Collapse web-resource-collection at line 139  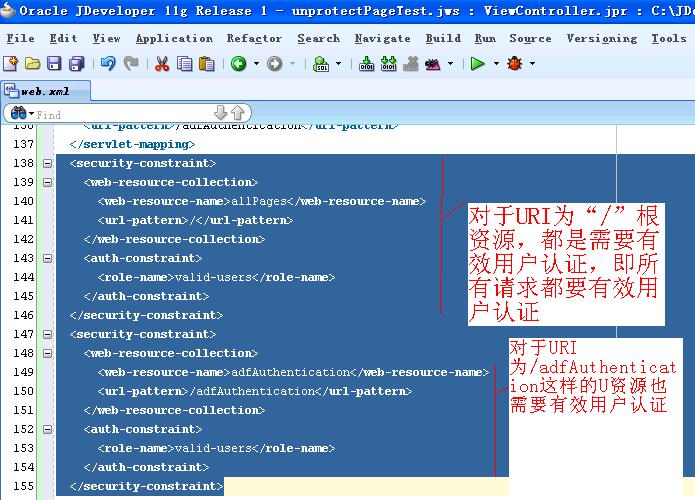(x=47, y=183)
